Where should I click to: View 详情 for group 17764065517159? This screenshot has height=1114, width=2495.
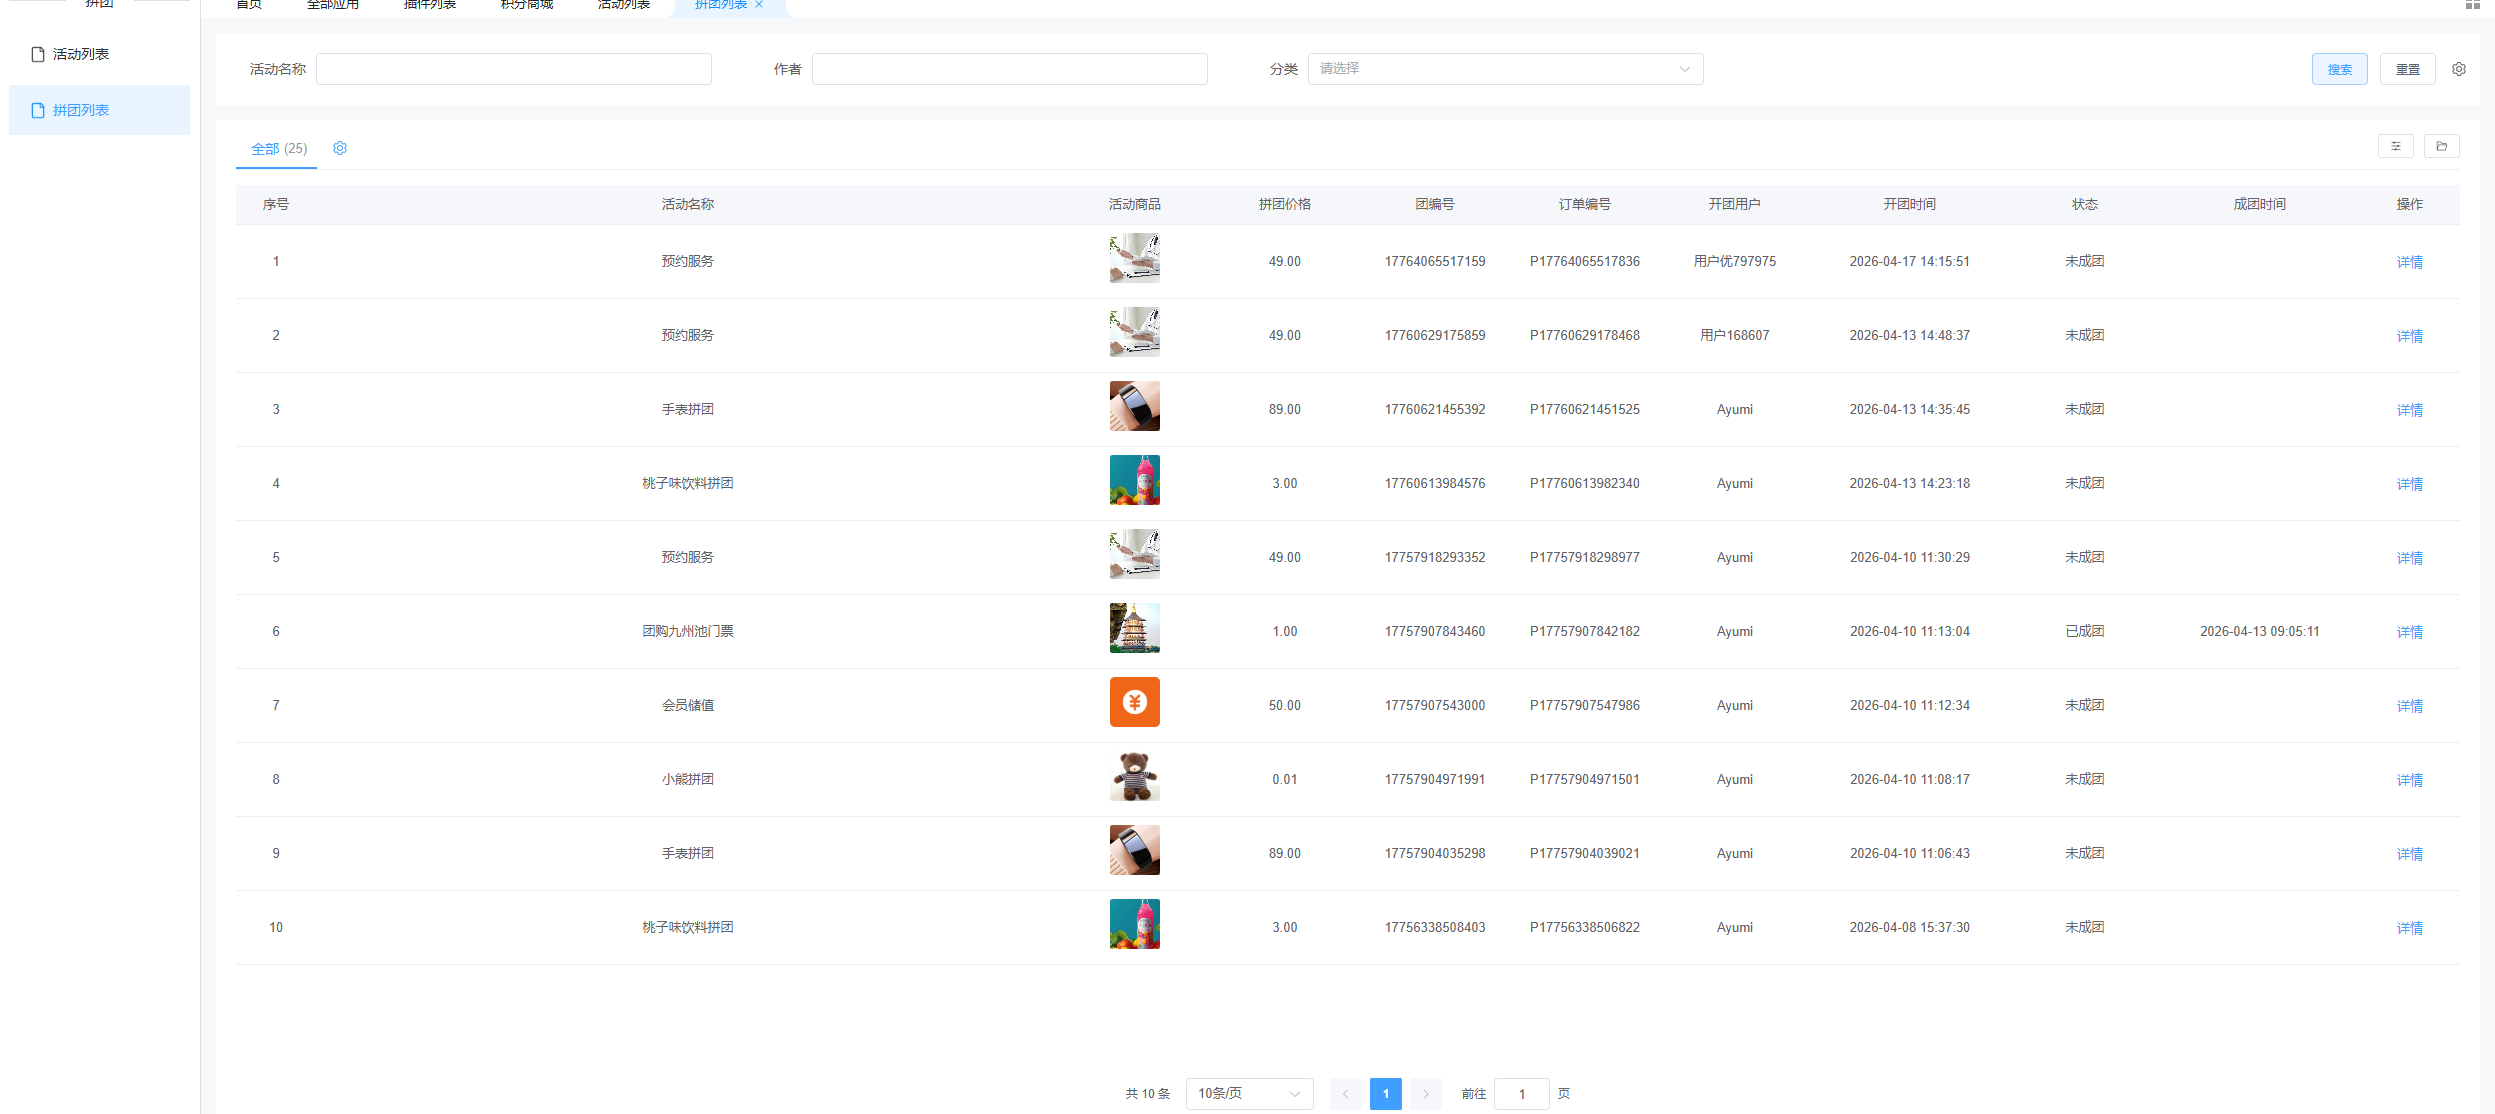[x=2410, y=262]
